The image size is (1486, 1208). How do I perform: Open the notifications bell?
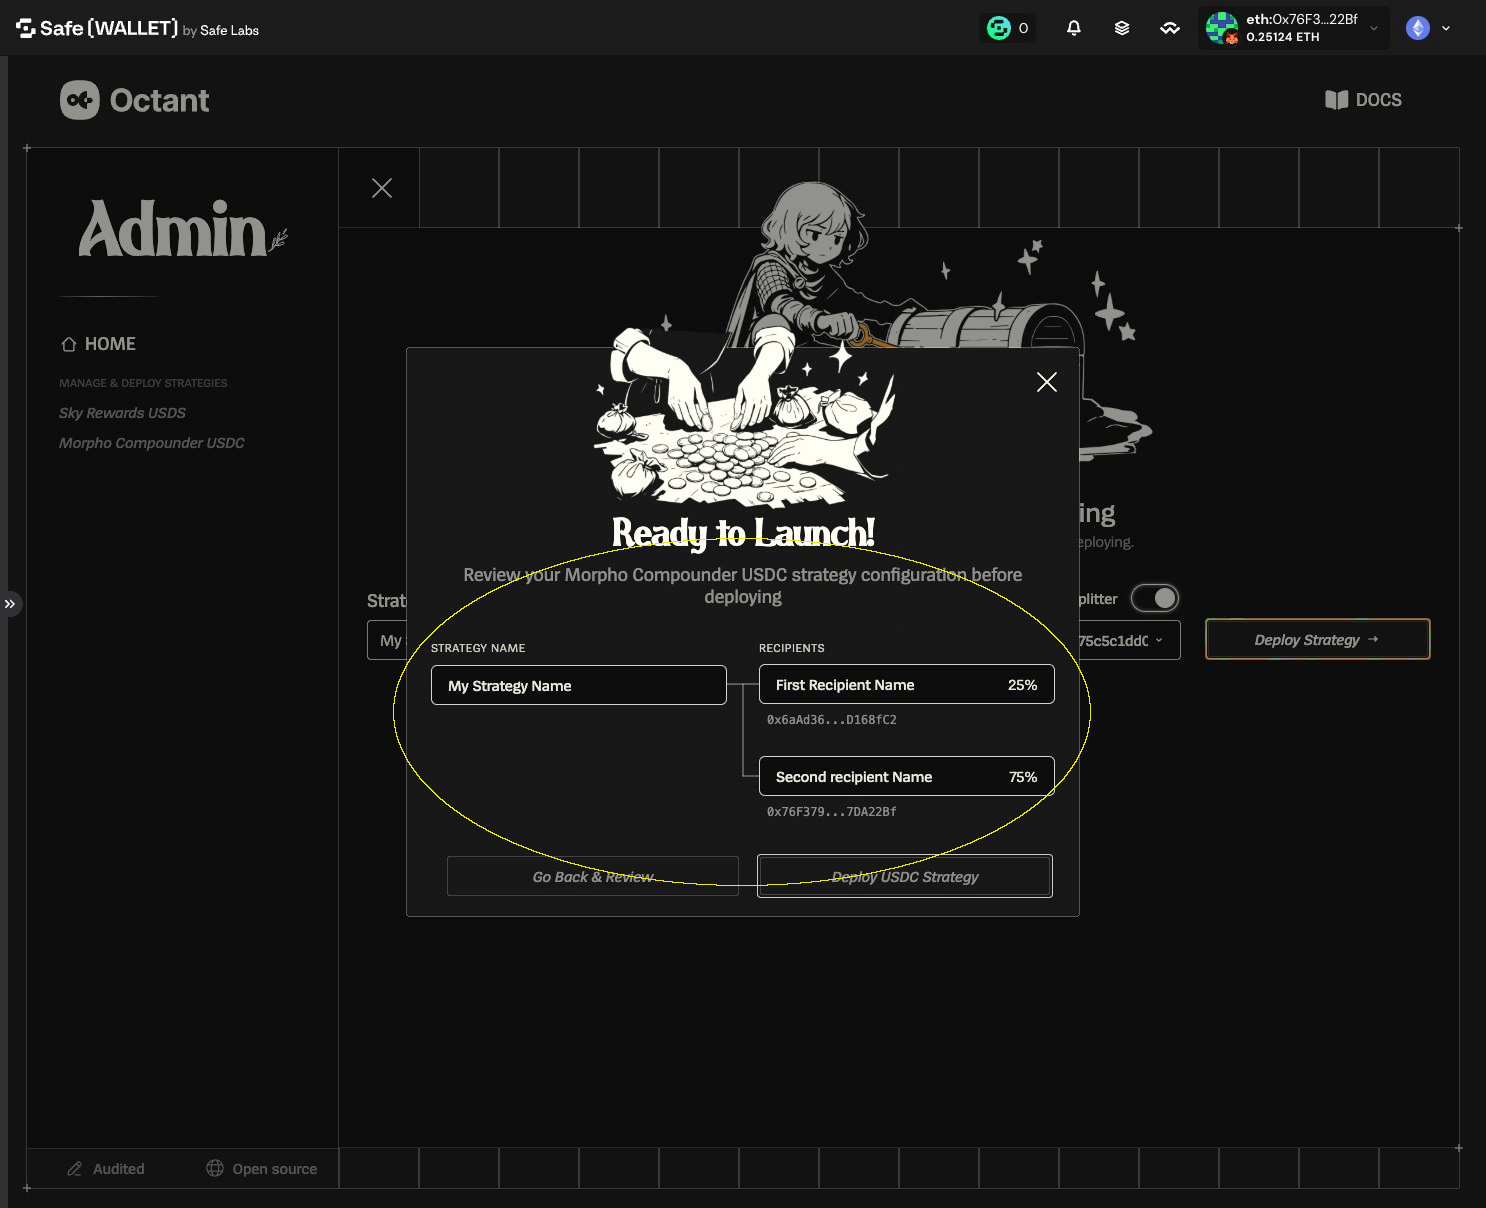pos(1074,28)
